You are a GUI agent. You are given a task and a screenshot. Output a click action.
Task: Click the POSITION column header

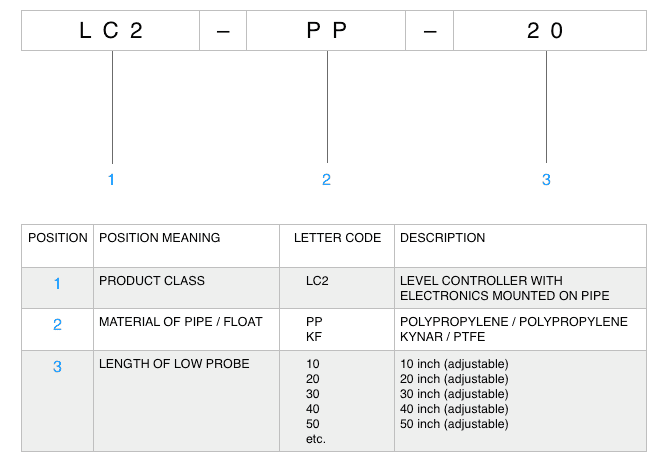(x=58, y=238)
